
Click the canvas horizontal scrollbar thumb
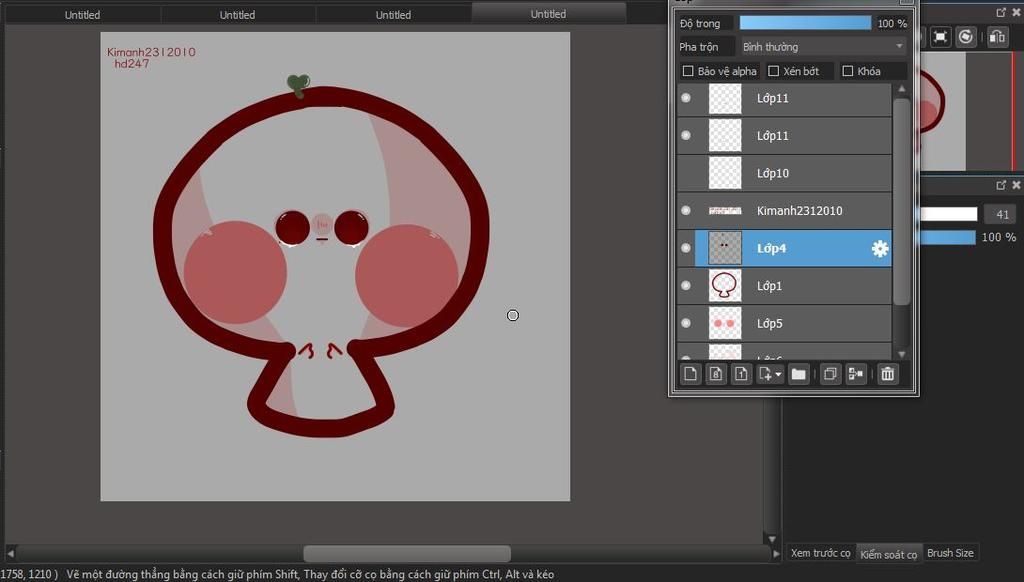point(407,553)
